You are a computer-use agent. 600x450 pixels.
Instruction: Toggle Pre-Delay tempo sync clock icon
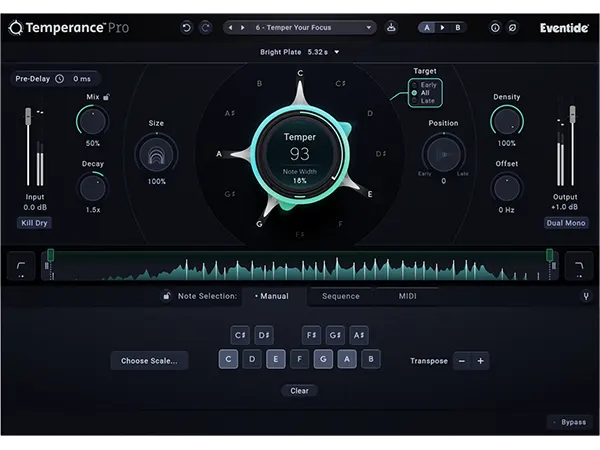coord(60,79)
